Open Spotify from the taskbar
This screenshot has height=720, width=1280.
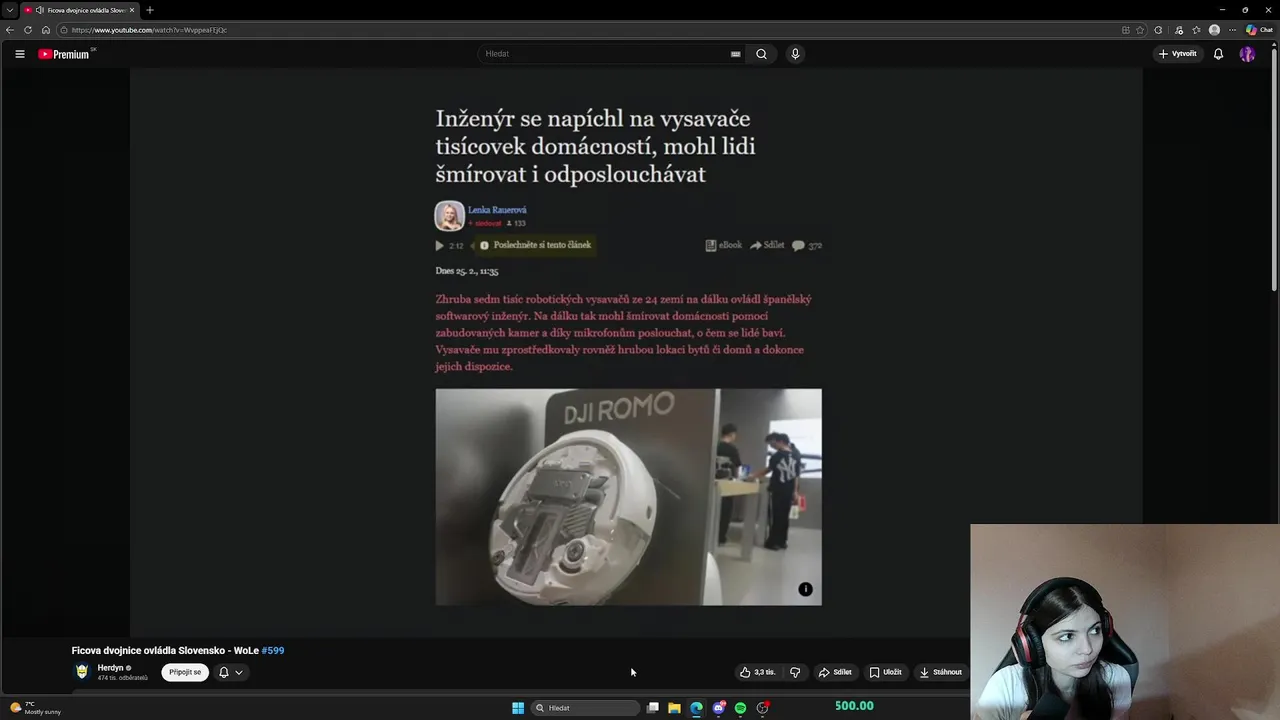(x=740, y=708)
